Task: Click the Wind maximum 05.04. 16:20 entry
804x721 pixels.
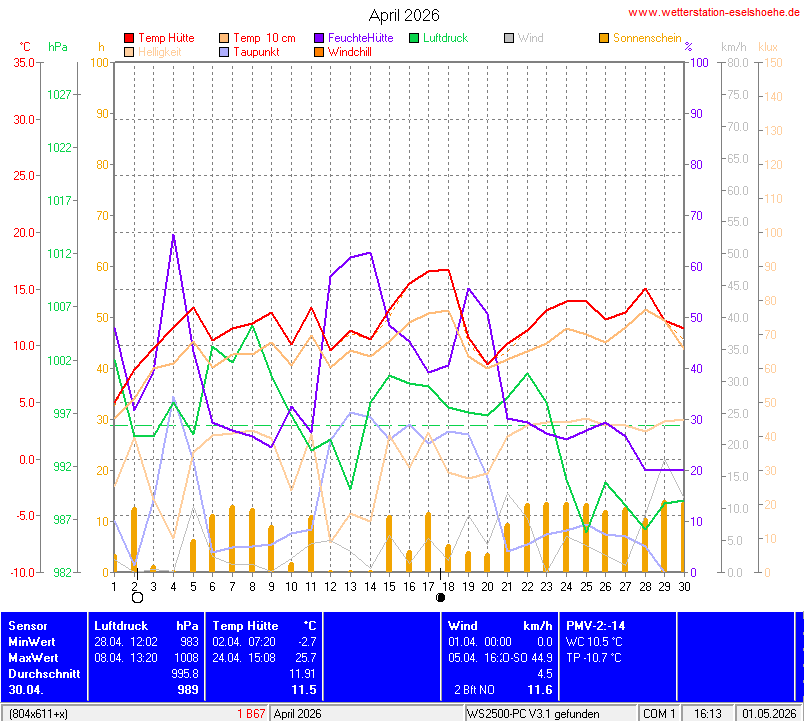Action: point(500,657)
